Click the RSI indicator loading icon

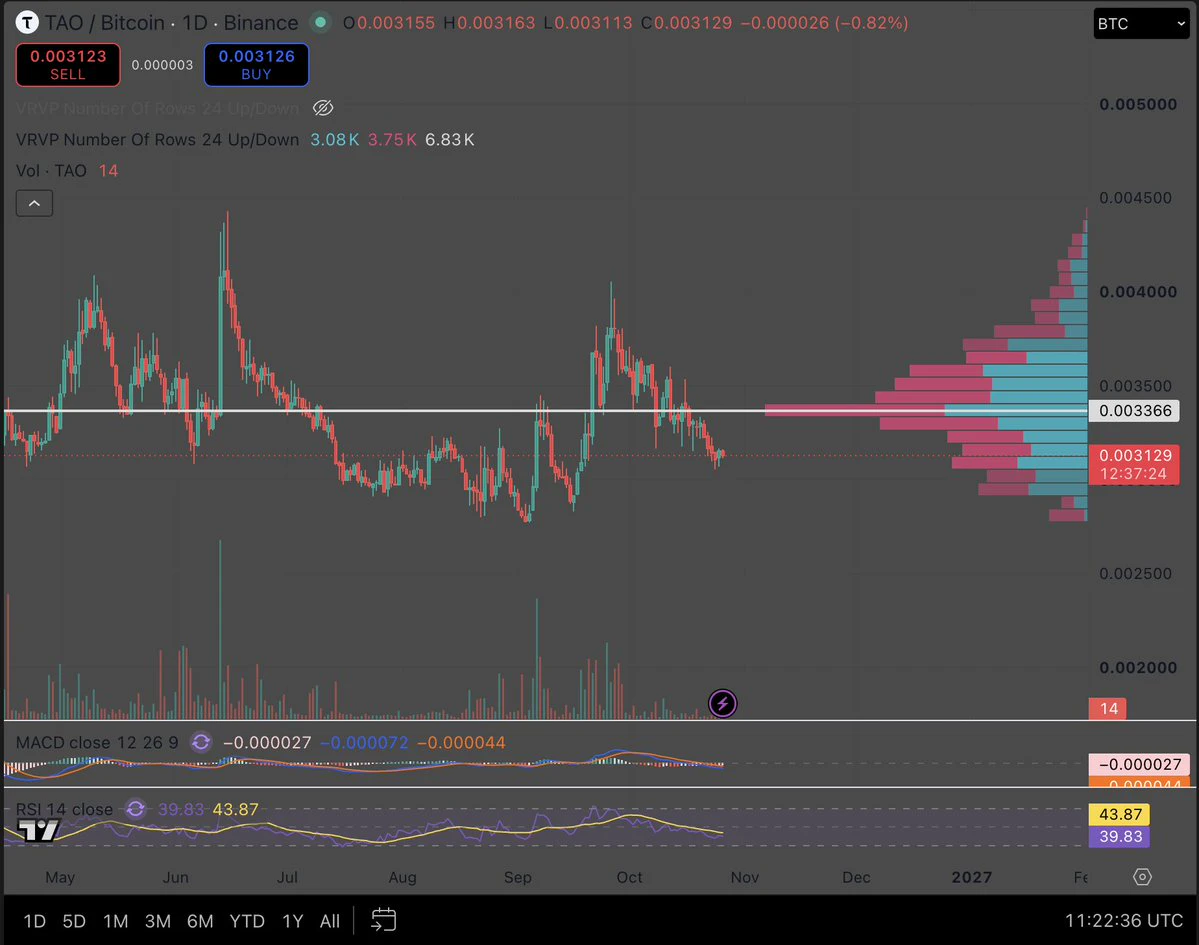135,809
